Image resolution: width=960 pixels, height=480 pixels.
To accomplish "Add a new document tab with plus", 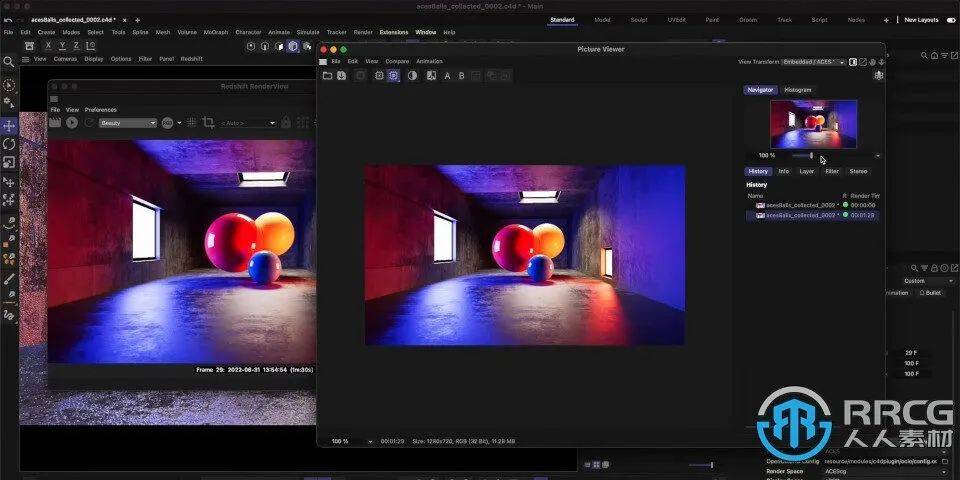I will pos(138,20).
